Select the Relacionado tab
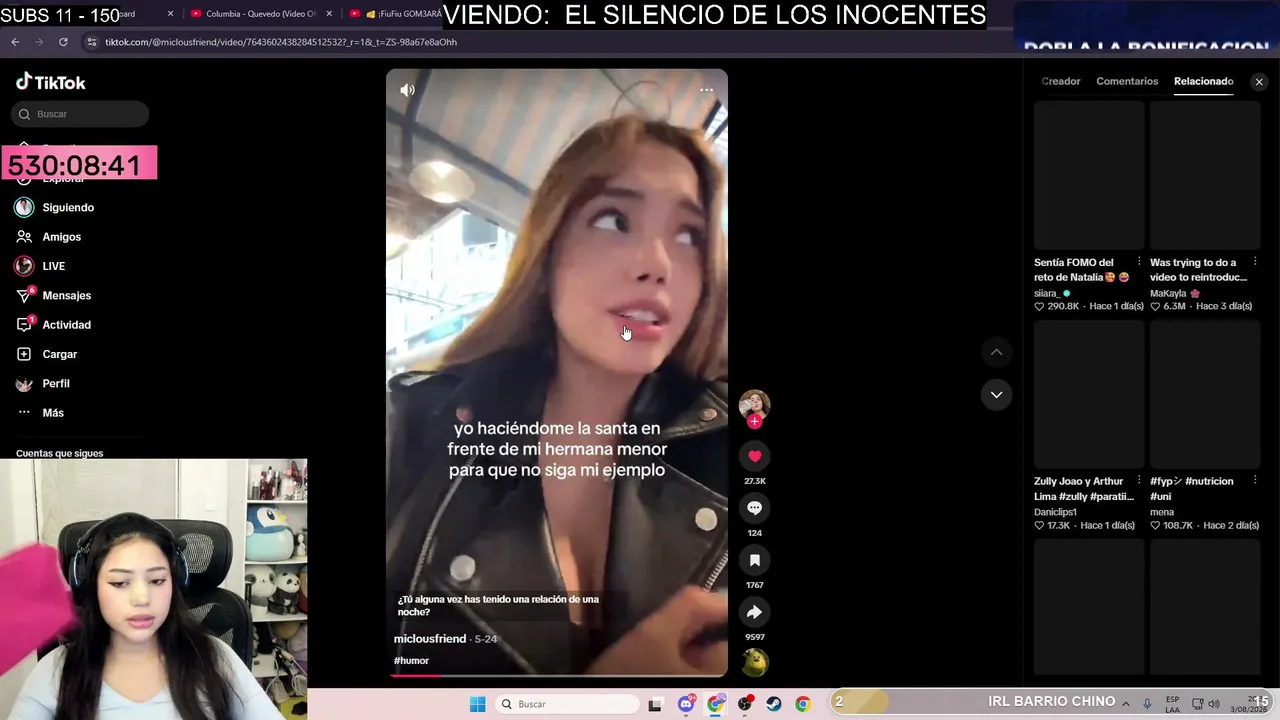This screenshot has height=720, width=1280. click(1204, 81)
